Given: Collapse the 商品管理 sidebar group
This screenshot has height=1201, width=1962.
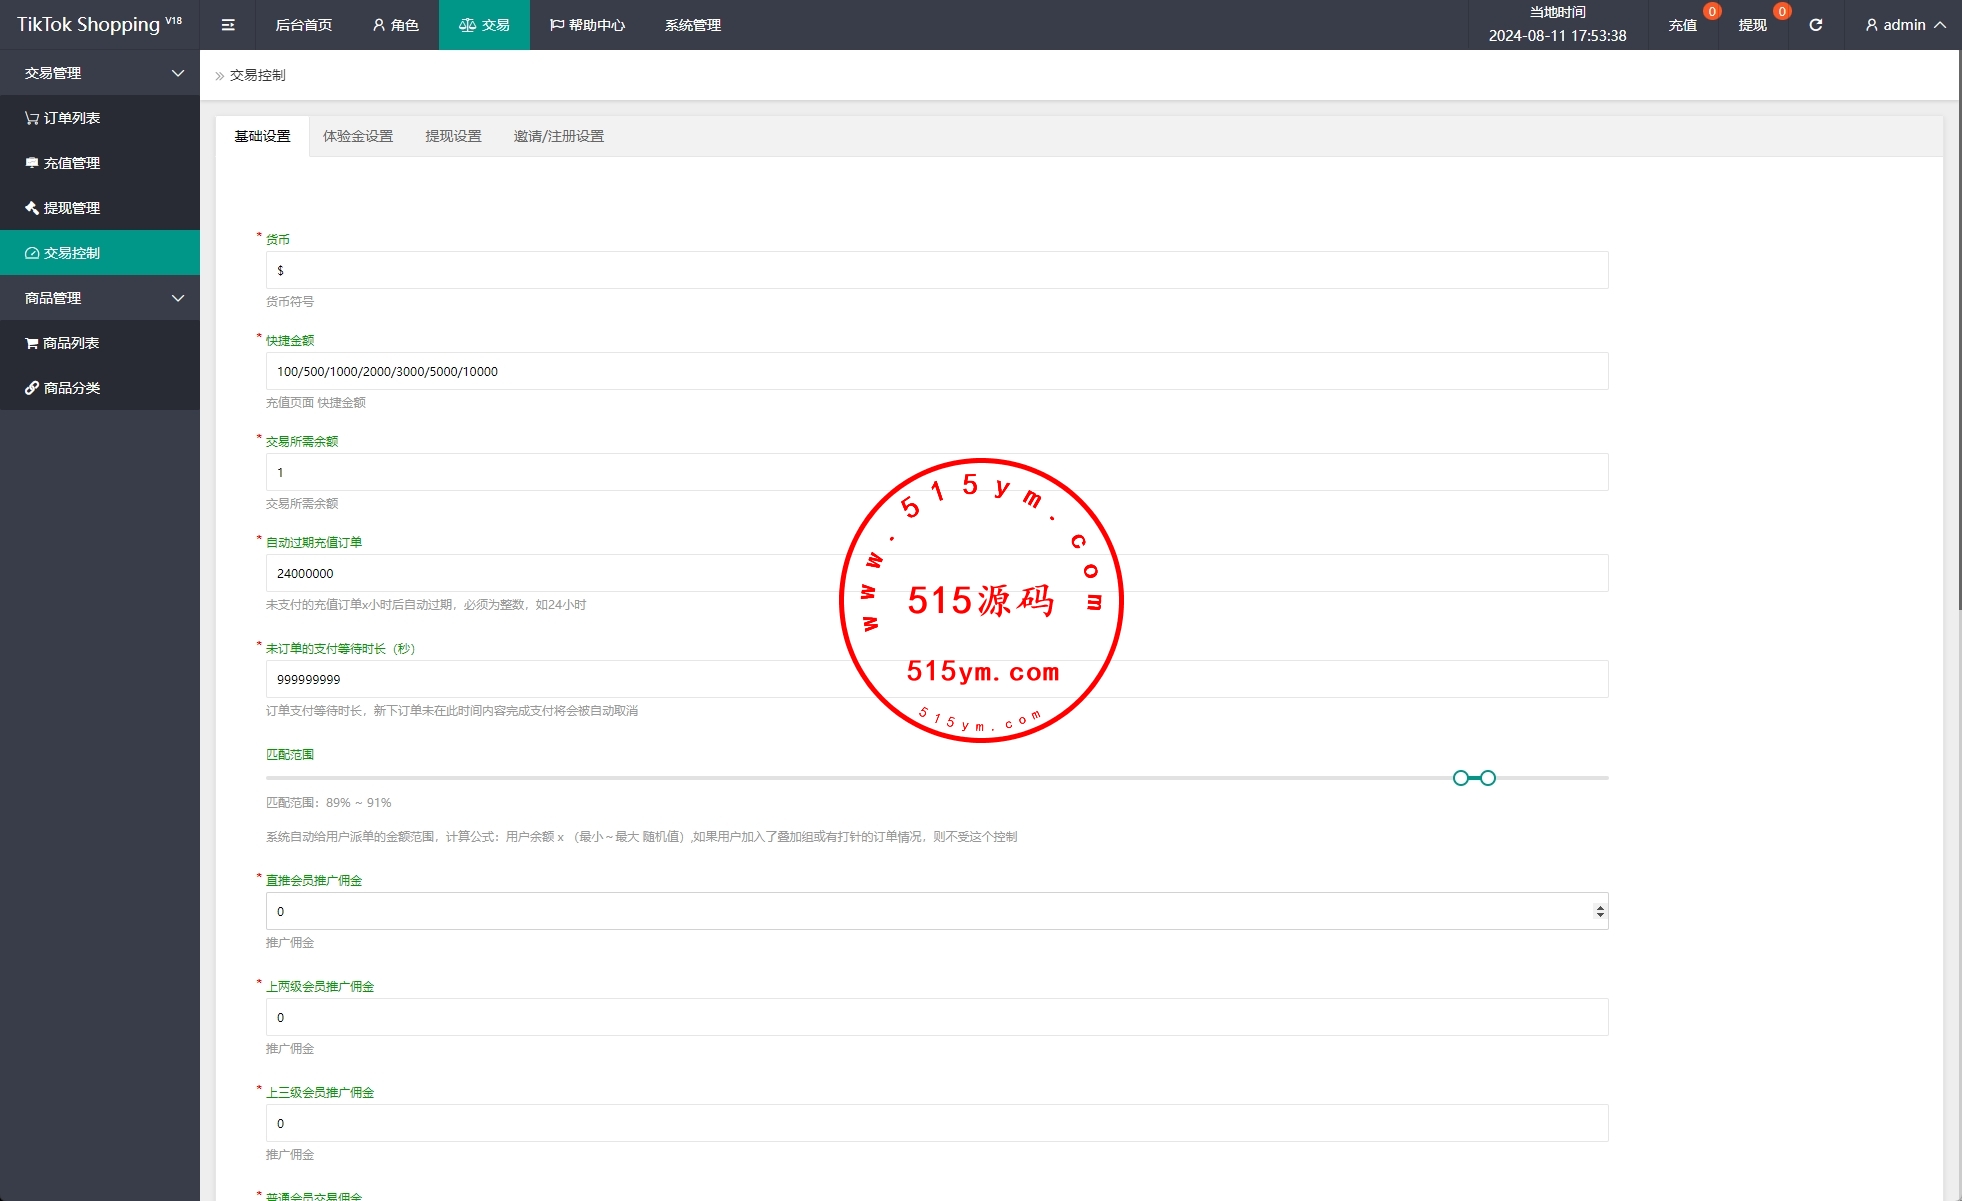Looking at the screenshot, I should pyautogui.click(x=100, y=298).
